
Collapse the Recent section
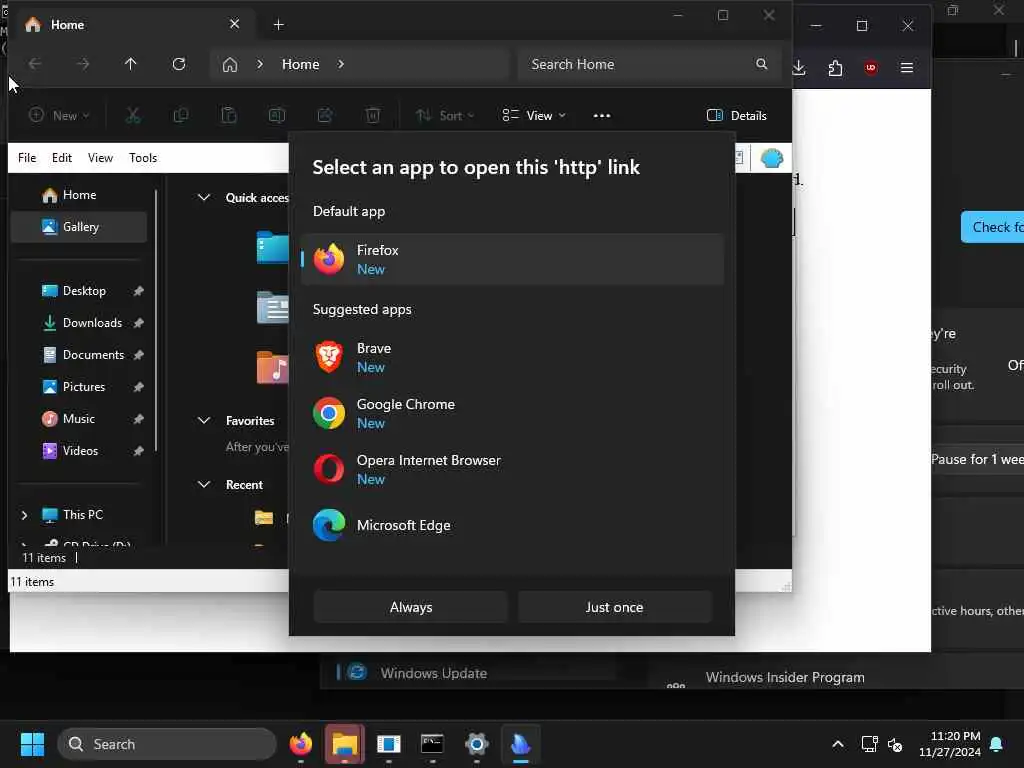204,485
